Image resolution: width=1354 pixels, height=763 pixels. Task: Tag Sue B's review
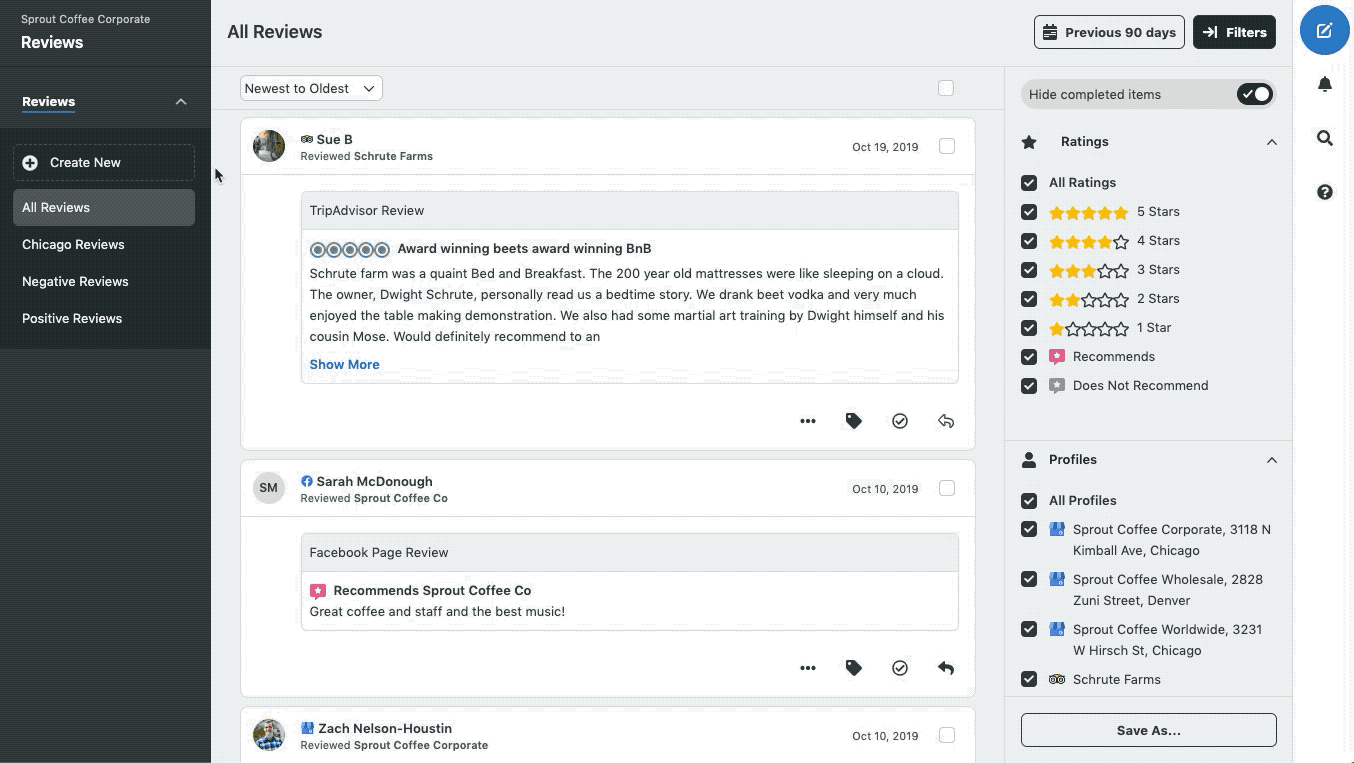coord(854,421)
